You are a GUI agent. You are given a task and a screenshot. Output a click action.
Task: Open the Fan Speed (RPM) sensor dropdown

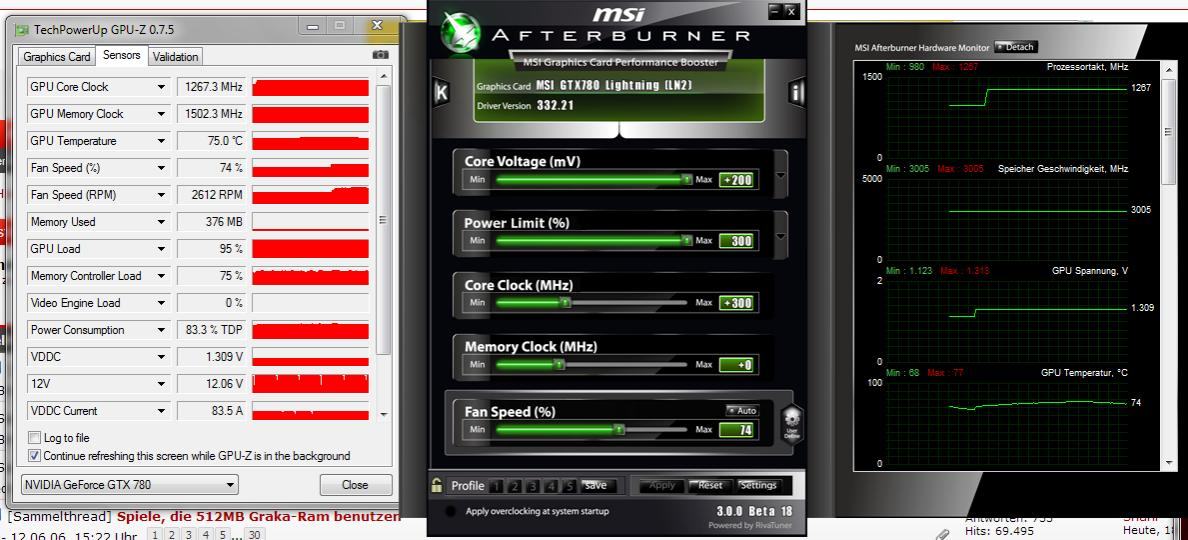pos(161,195)
